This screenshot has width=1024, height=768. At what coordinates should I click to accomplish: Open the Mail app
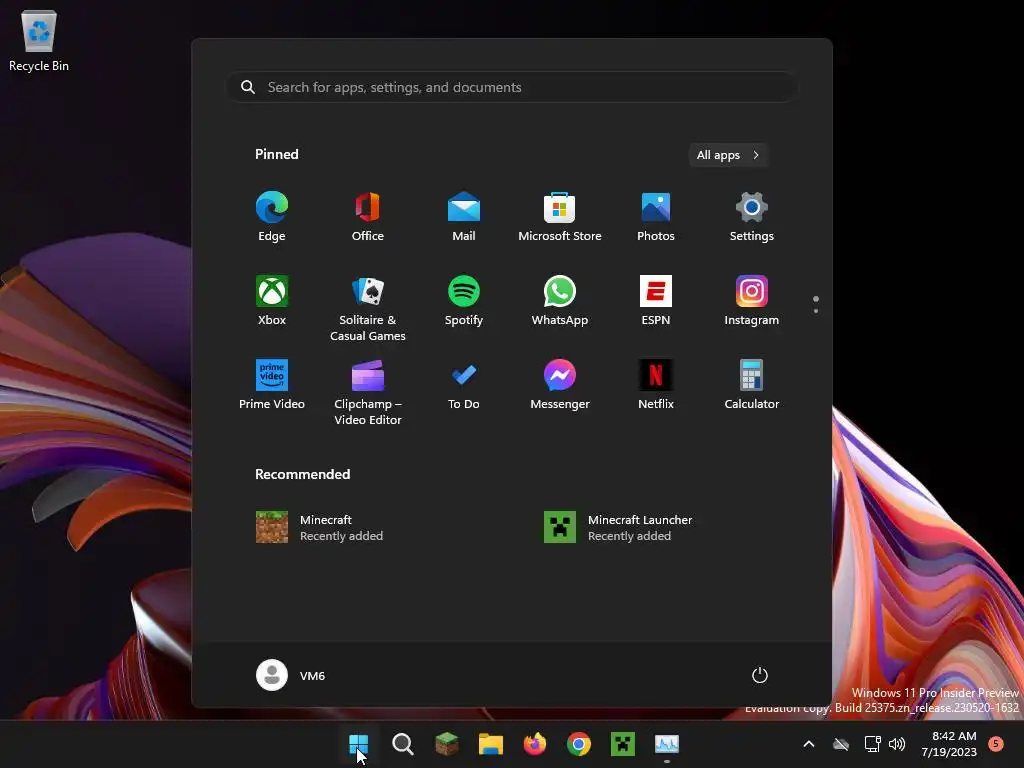pos(464,217)
